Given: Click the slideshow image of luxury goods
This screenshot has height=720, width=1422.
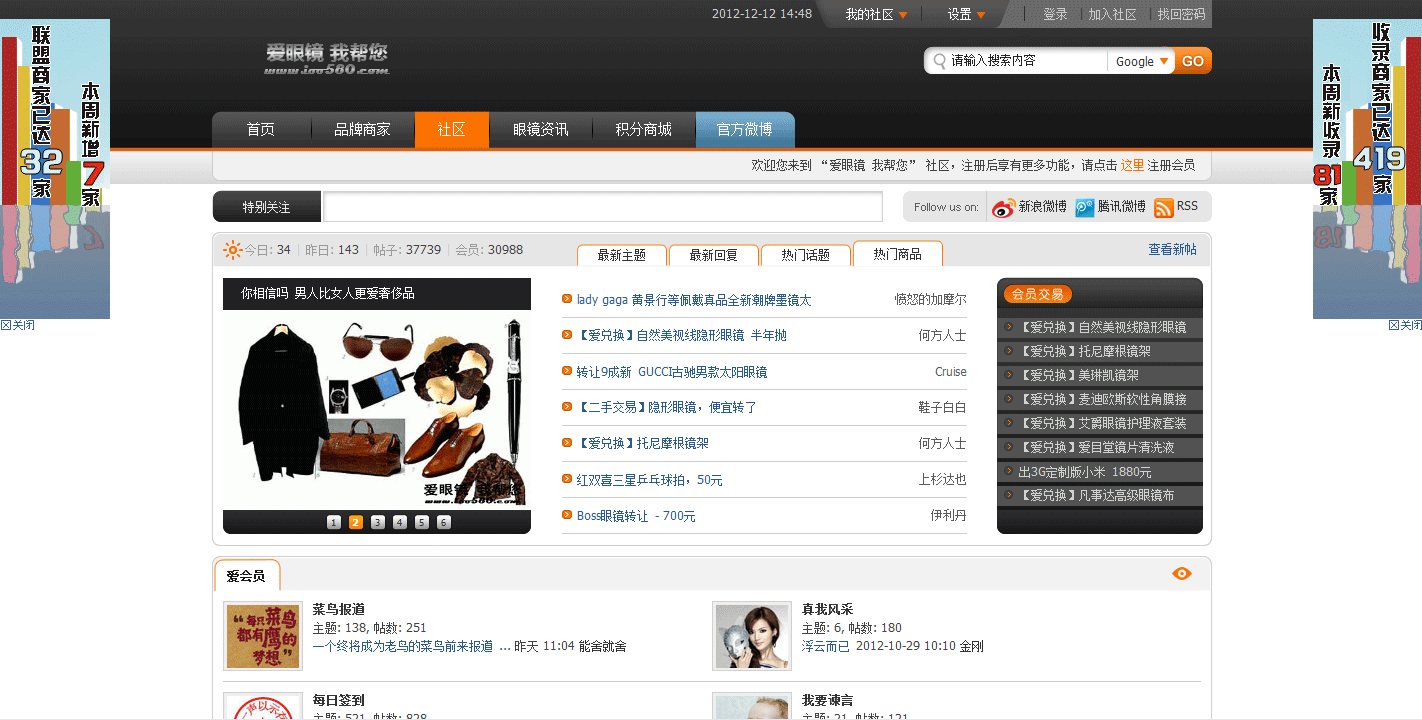Looking at the screenshot, I should pyautogui.click(x=377, y=410).
